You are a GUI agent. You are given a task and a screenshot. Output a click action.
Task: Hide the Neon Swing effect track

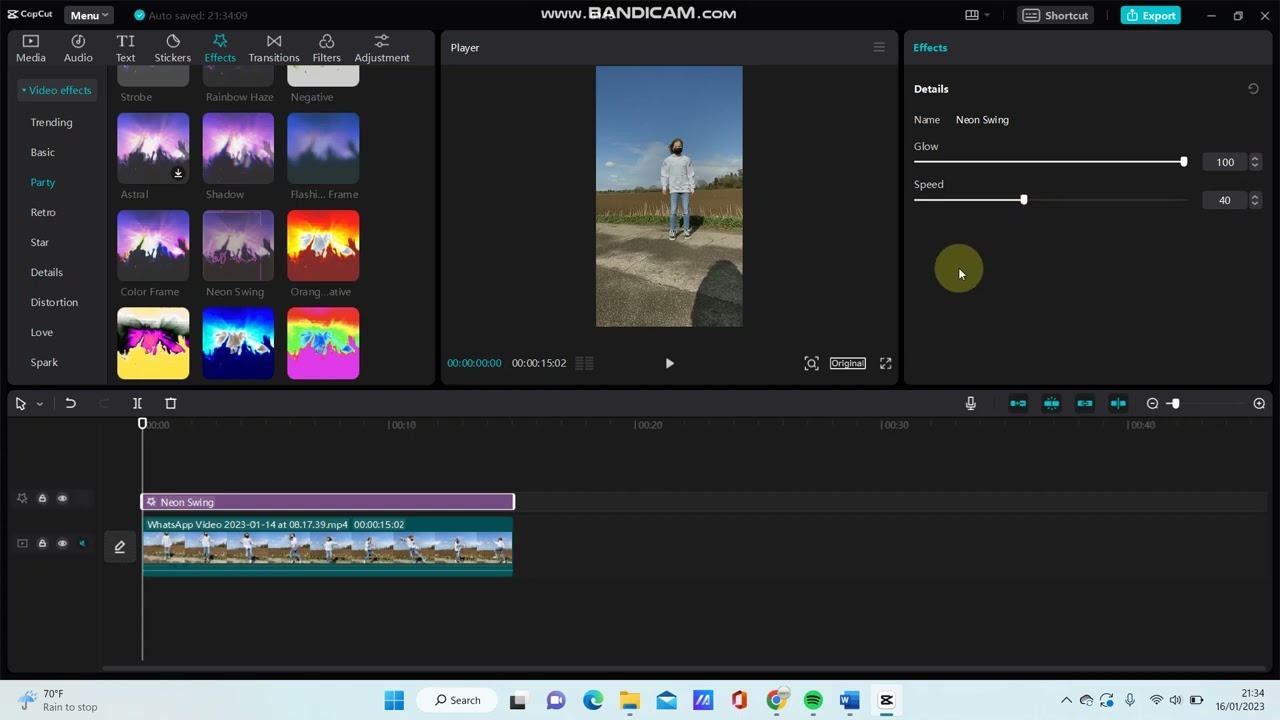tap(62, 498)
